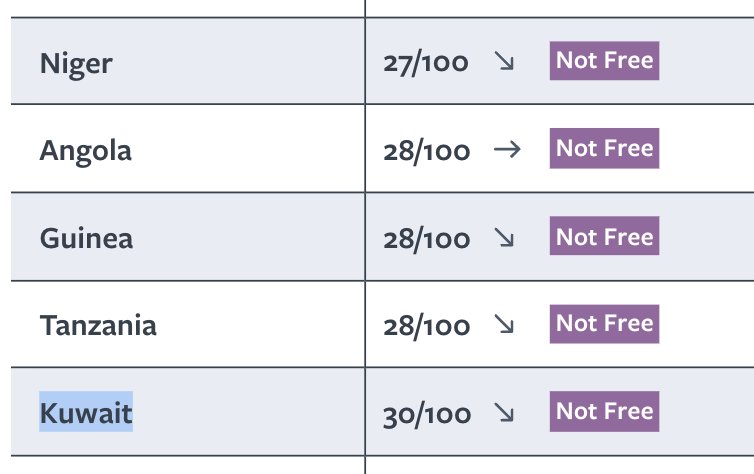Open the Niger country entry

(x=76, y=64)
